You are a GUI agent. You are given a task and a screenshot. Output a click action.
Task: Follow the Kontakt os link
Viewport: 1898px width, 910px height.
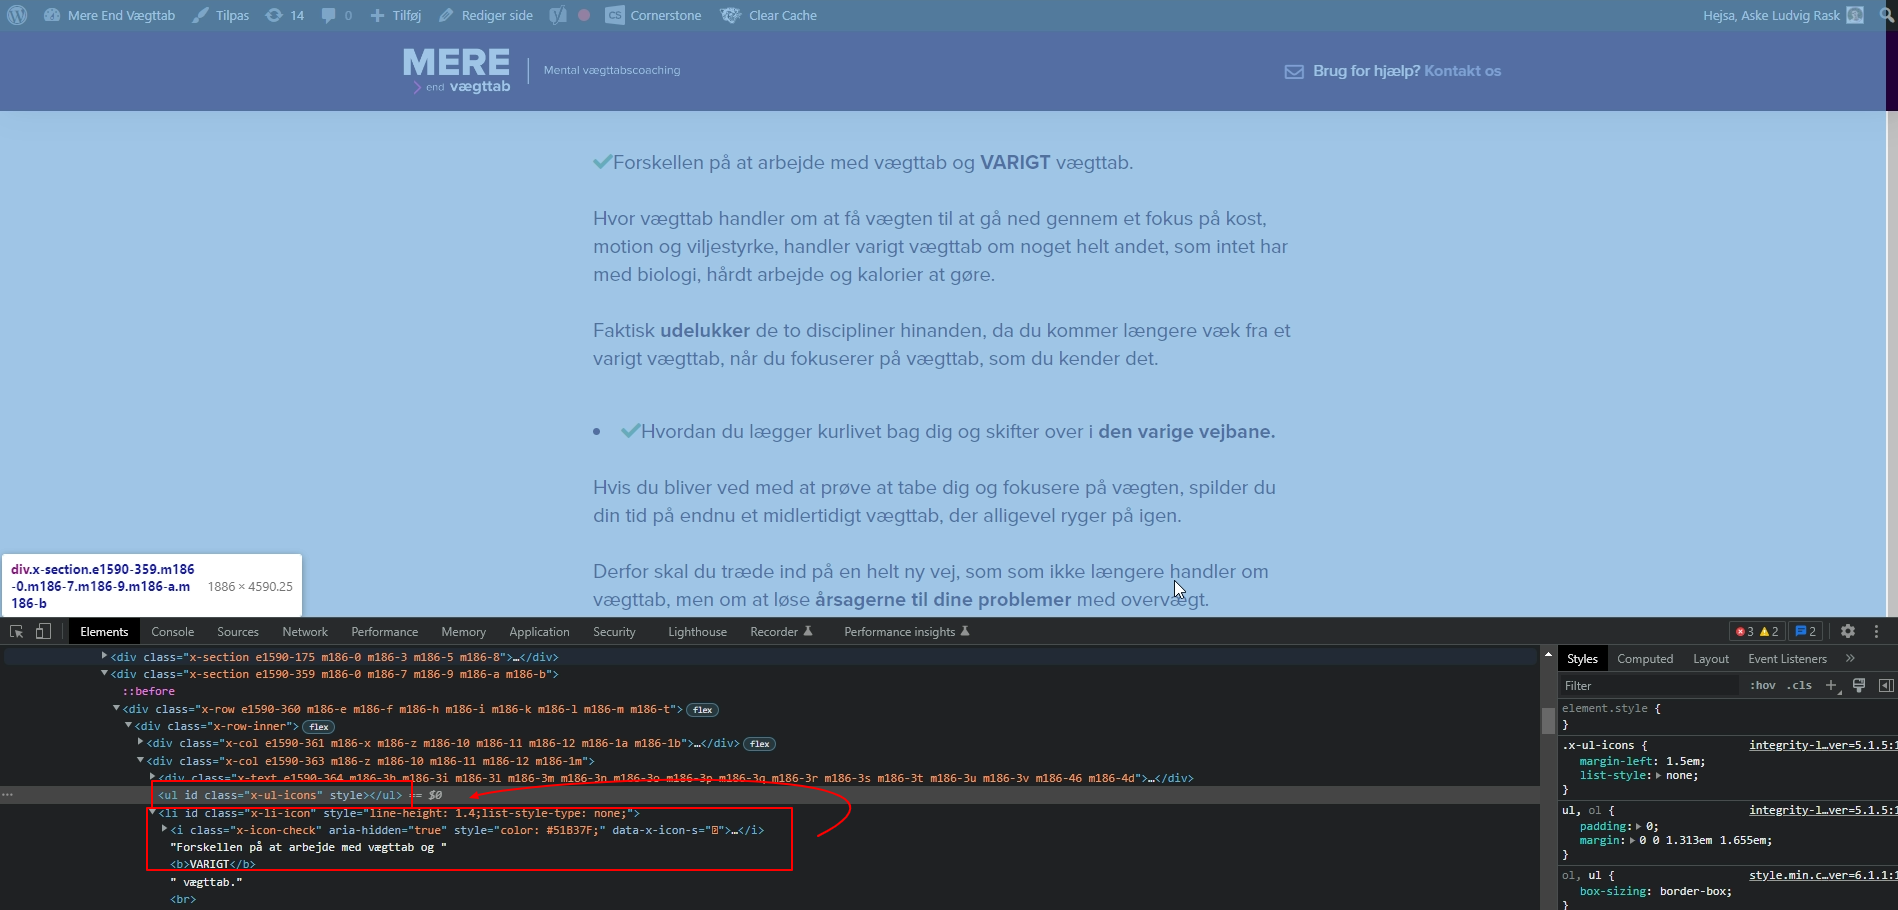[1462, 71]
